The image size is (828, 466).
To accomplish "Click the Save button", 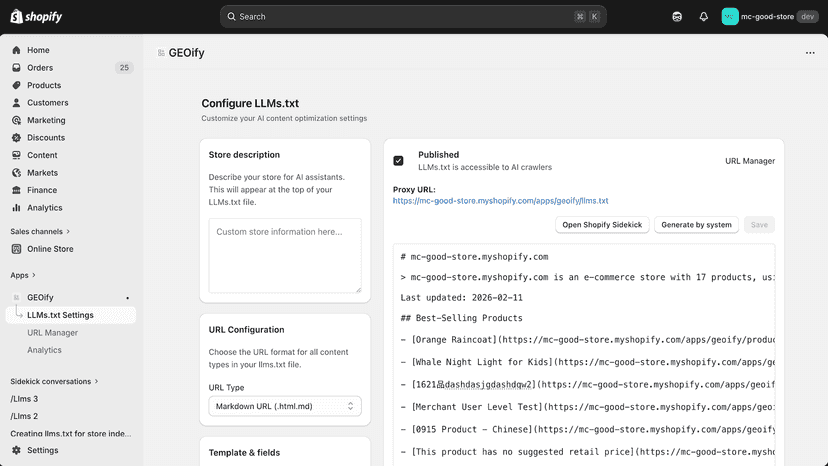I will click(759, 225).
